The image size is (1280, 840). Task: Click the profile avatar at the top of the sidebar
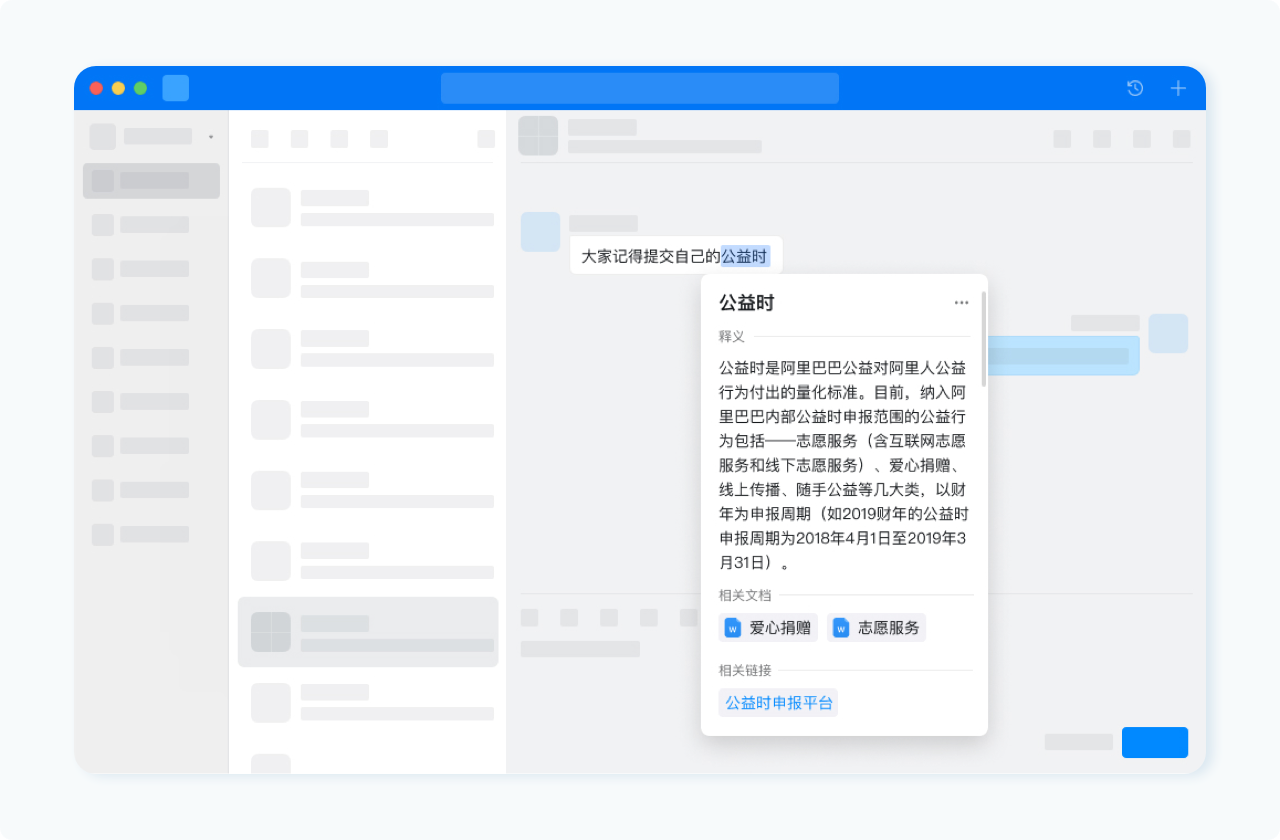102,135
